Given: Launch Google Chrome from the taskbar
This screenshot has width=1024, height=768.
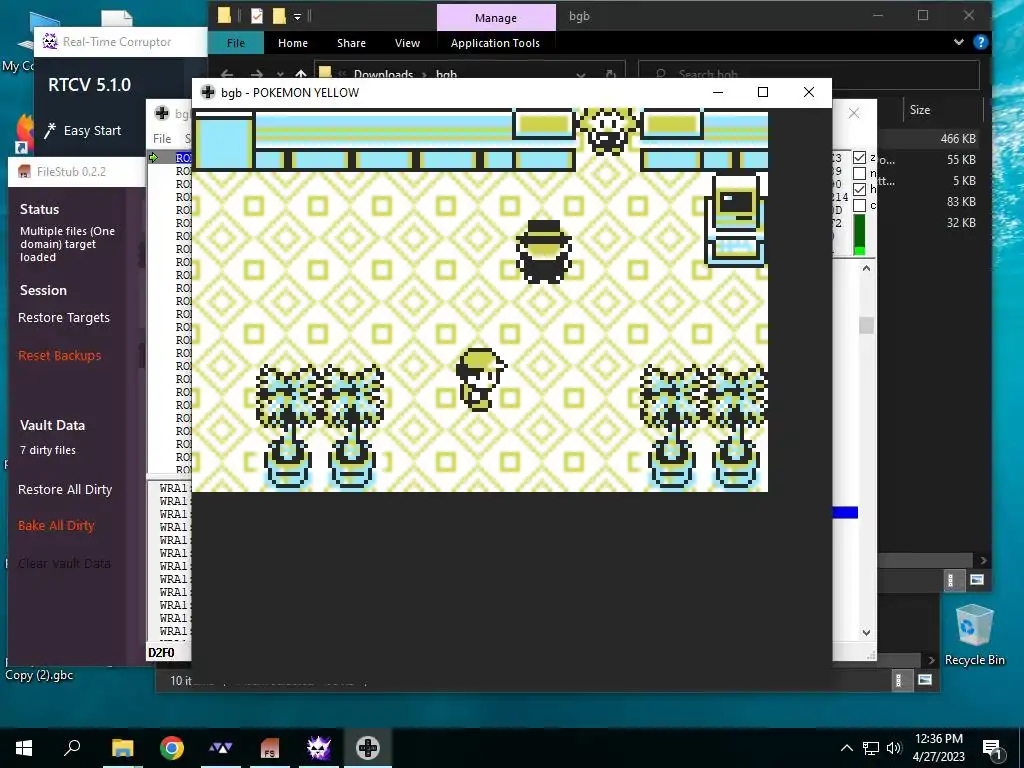Looking at the screenshot, I should point(172,748).
